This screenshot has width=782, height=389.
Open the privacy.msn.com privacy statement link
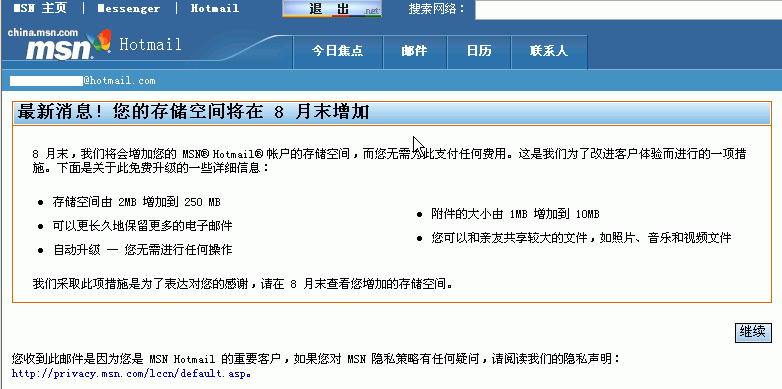pos(131,373)
